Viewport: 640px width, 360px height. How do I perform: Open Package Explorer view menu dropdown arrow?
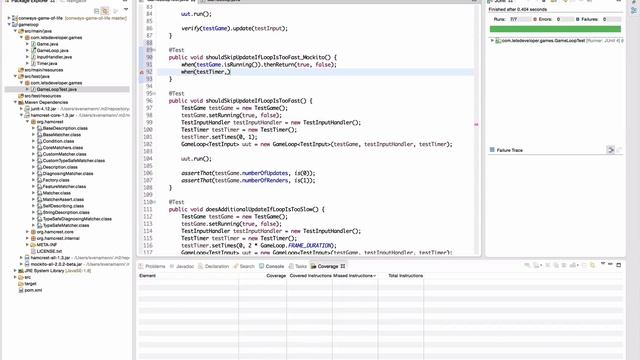[x=126, y=9]
